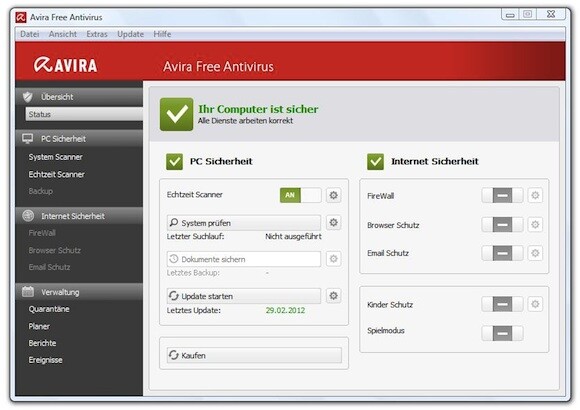This screenshot has height=410, width=580.
Task: Click the Dokumente sichern button
Action: (244, 259)
